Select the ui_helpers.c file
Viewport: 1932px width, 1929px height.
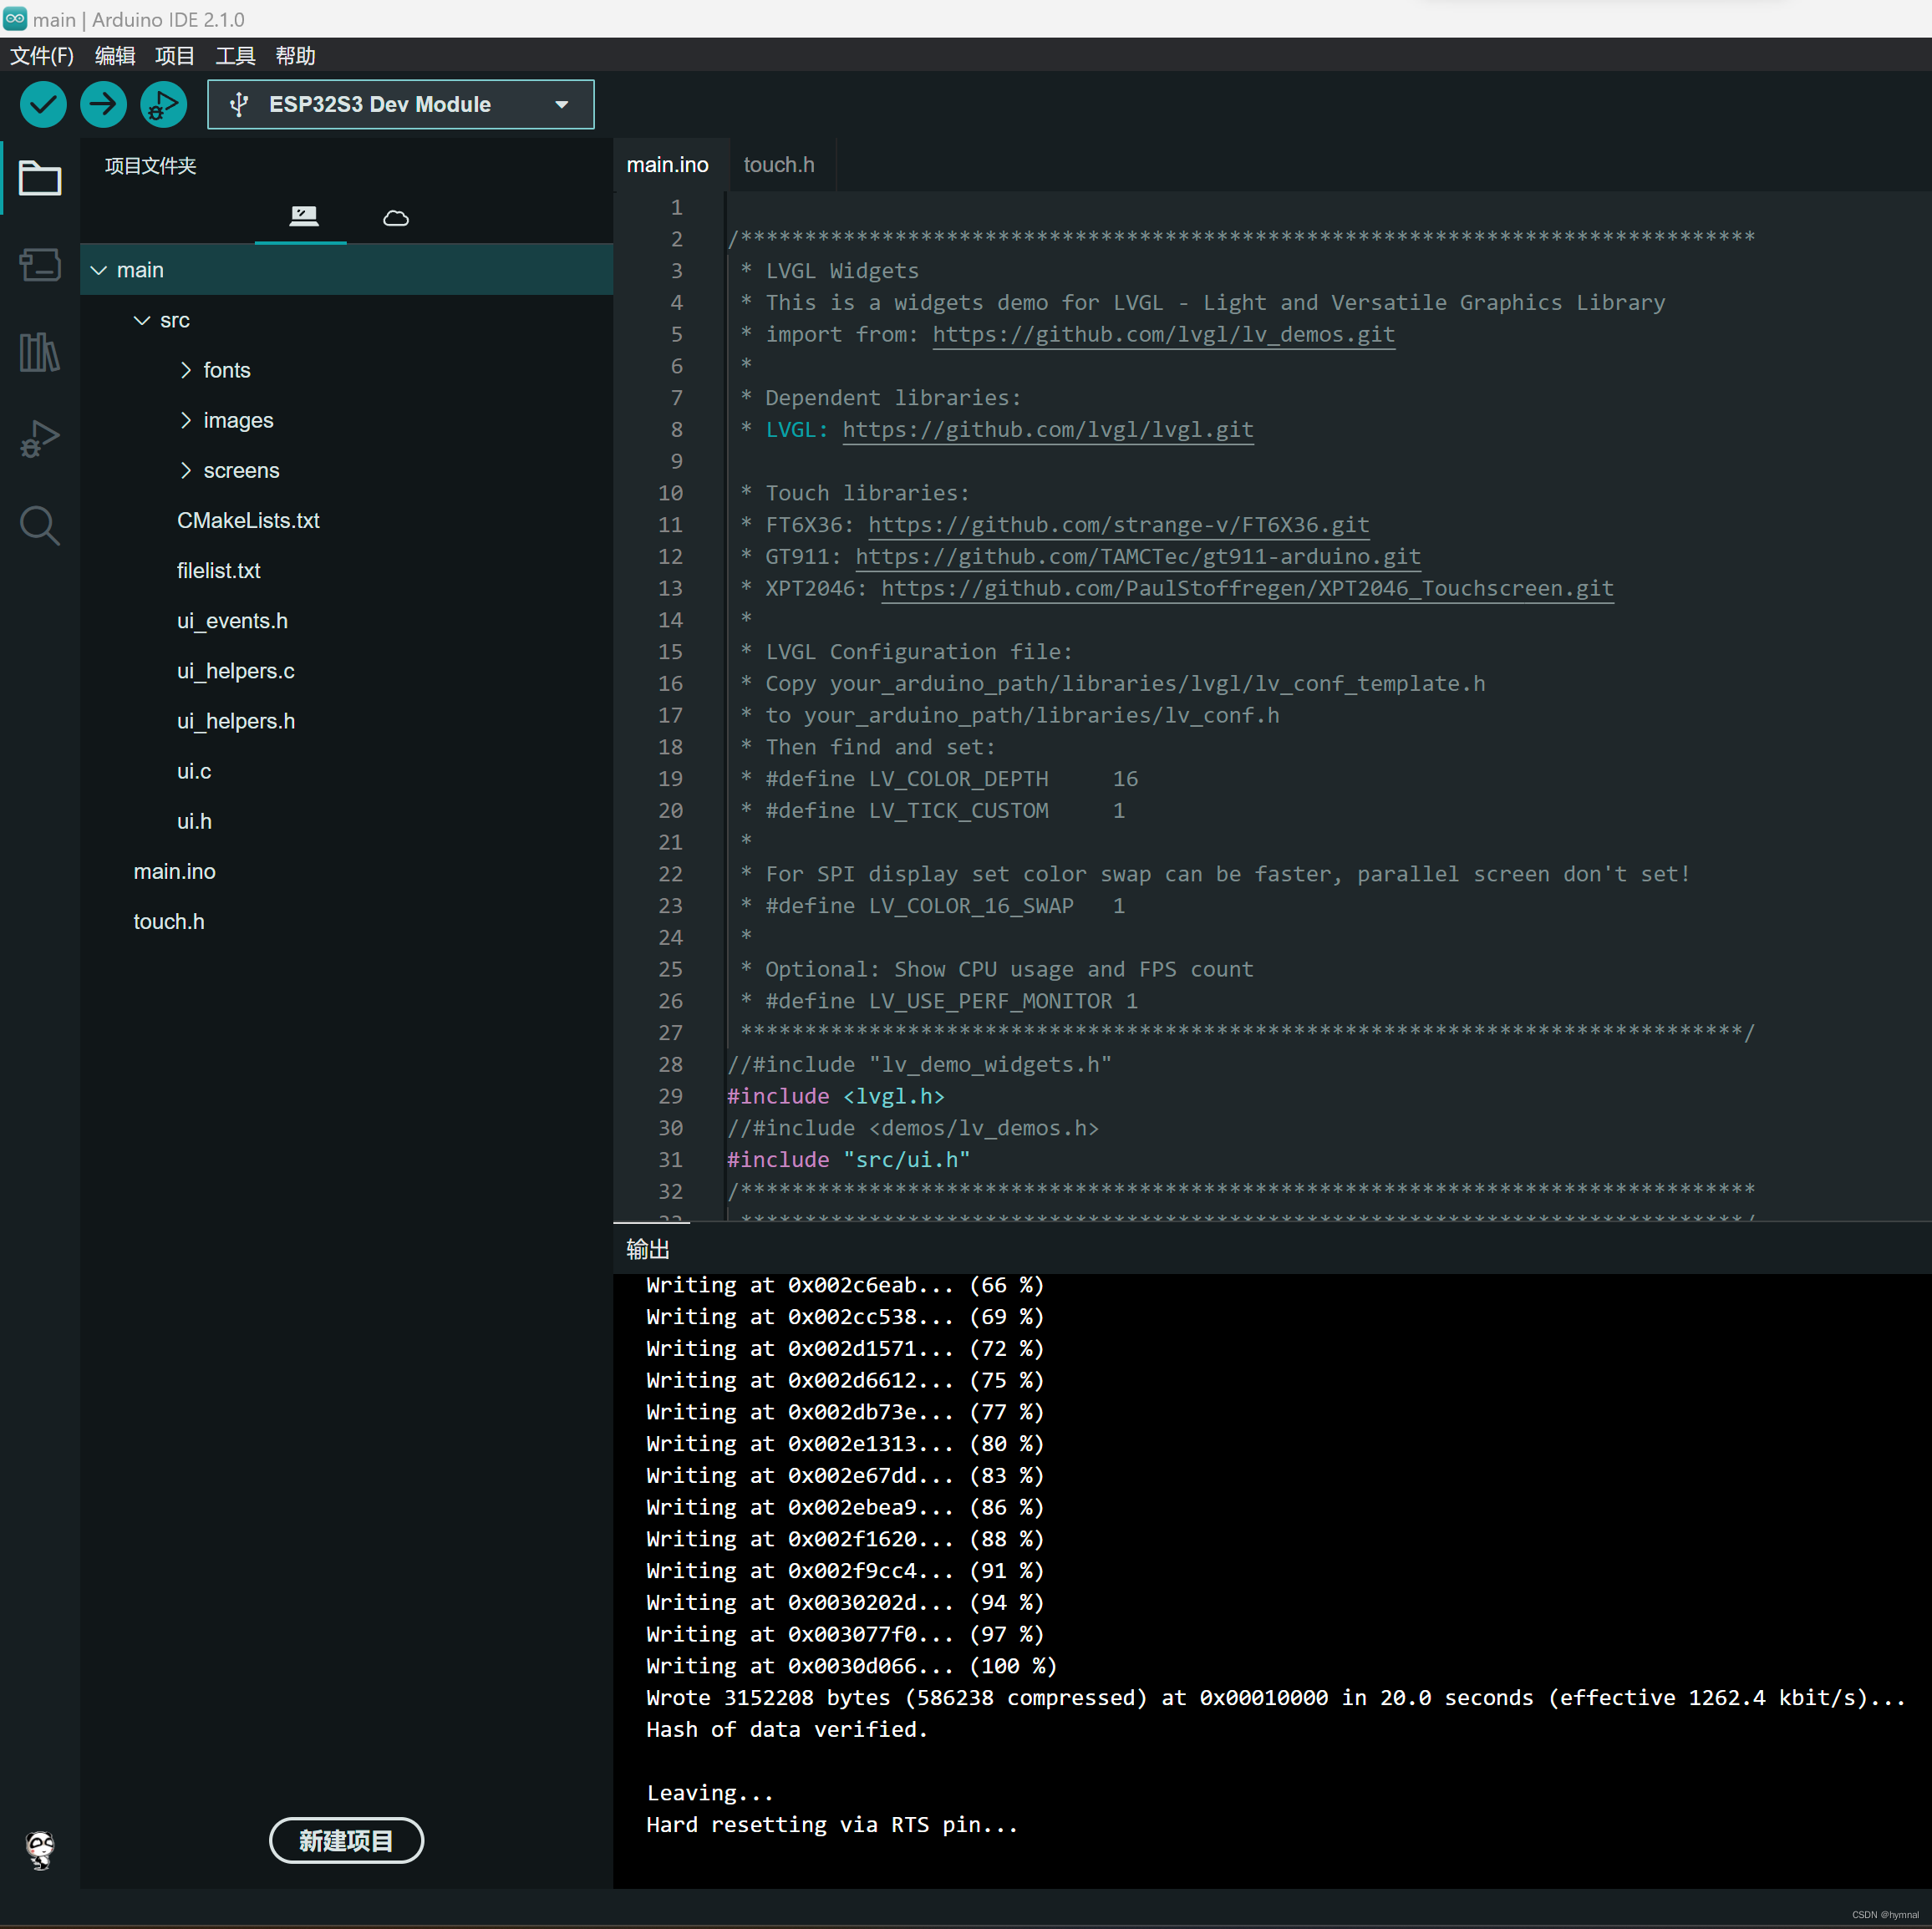(x=235, y=671)
